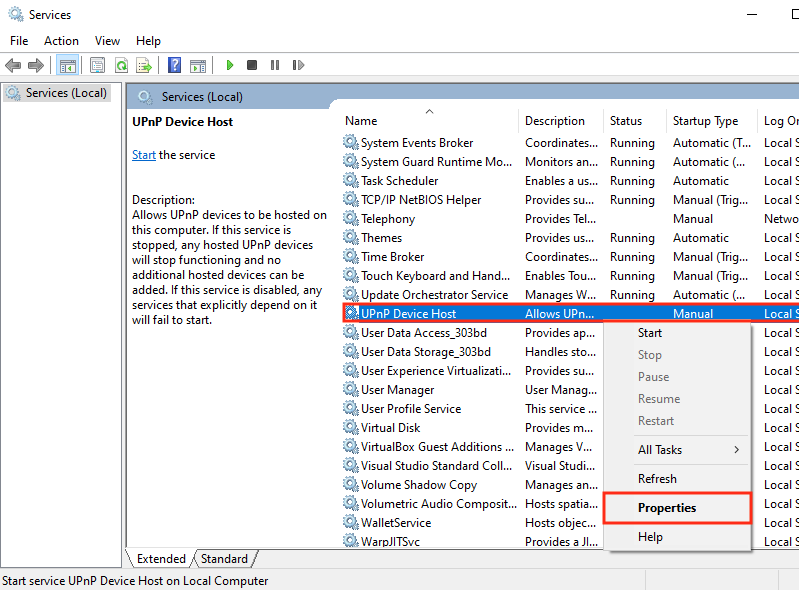Click the Restart Service toolbar icon
799x590 pixels.
tap(297, 65)
